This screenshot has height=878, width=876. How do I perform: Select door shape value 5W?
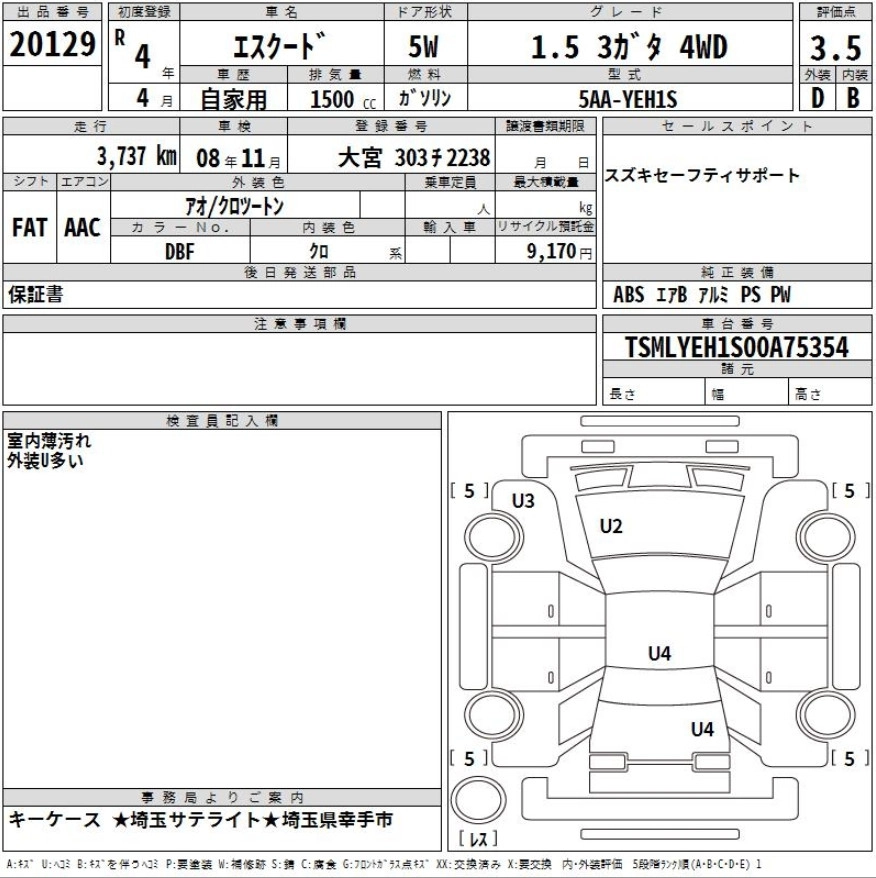pyautogui.click(x=423, y=47)
